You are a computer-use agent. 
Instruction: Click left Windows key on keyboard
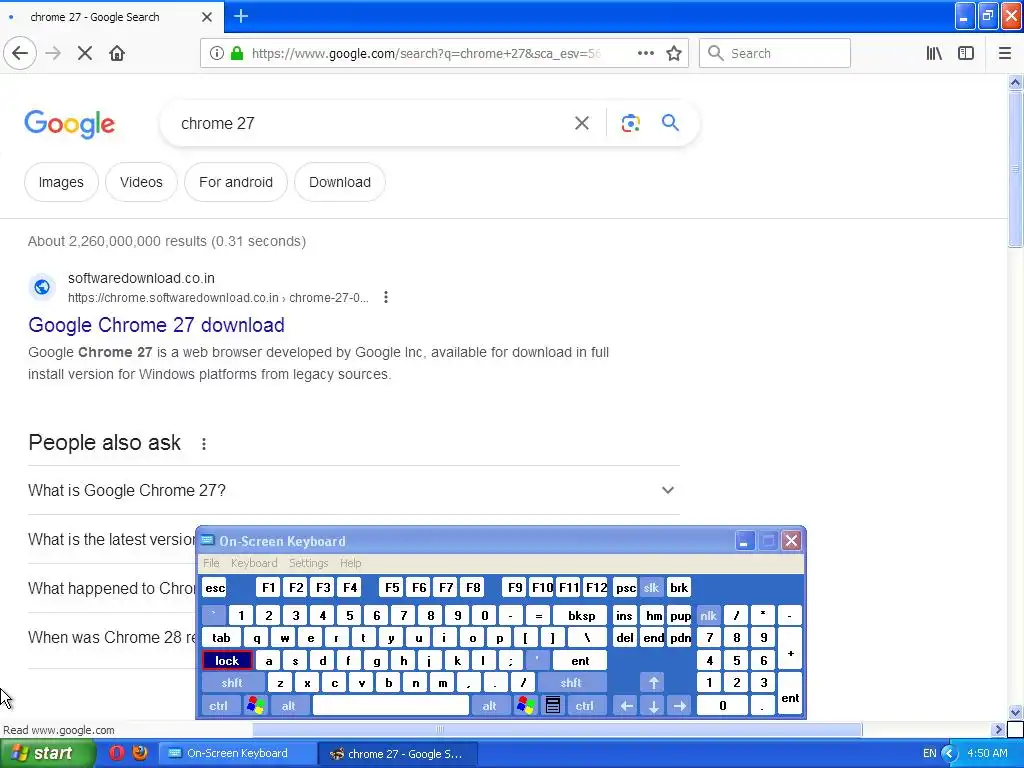click(255, 705)
